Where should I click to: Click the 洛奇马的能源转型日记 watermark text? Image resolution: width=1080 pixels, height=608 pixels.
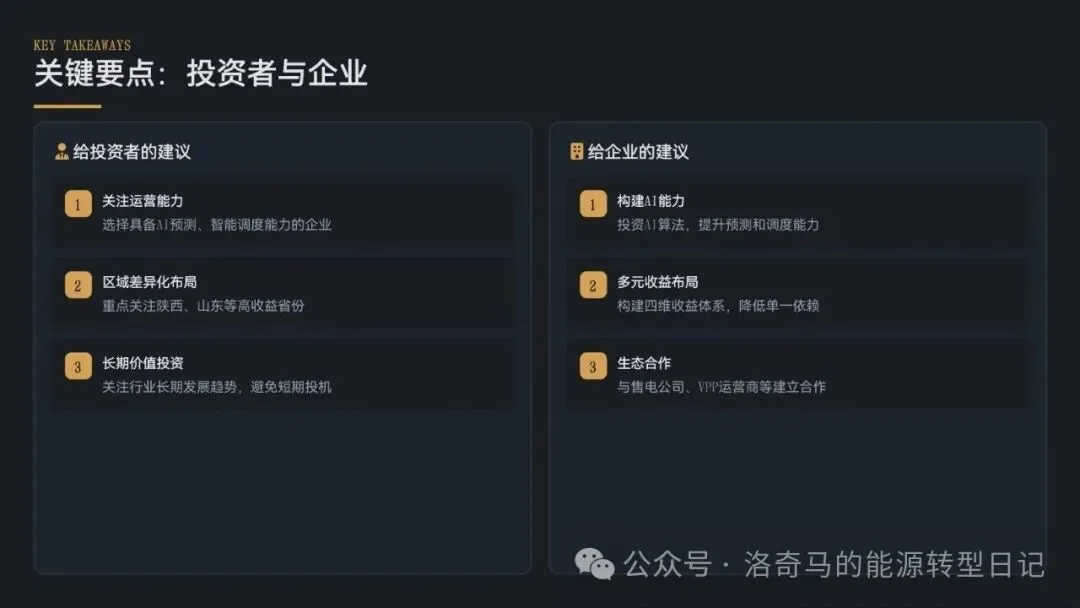pos(894,565)
